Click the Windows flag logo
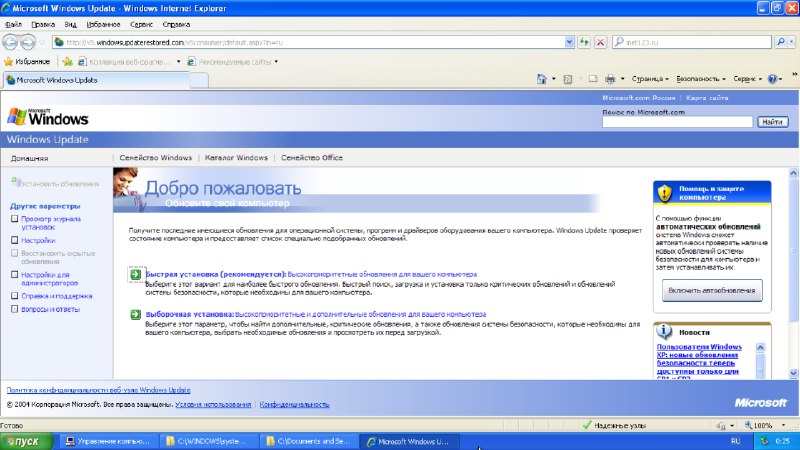Image resolution: width=800 pixels, height=450 pixels. click(x=17, y=117)
